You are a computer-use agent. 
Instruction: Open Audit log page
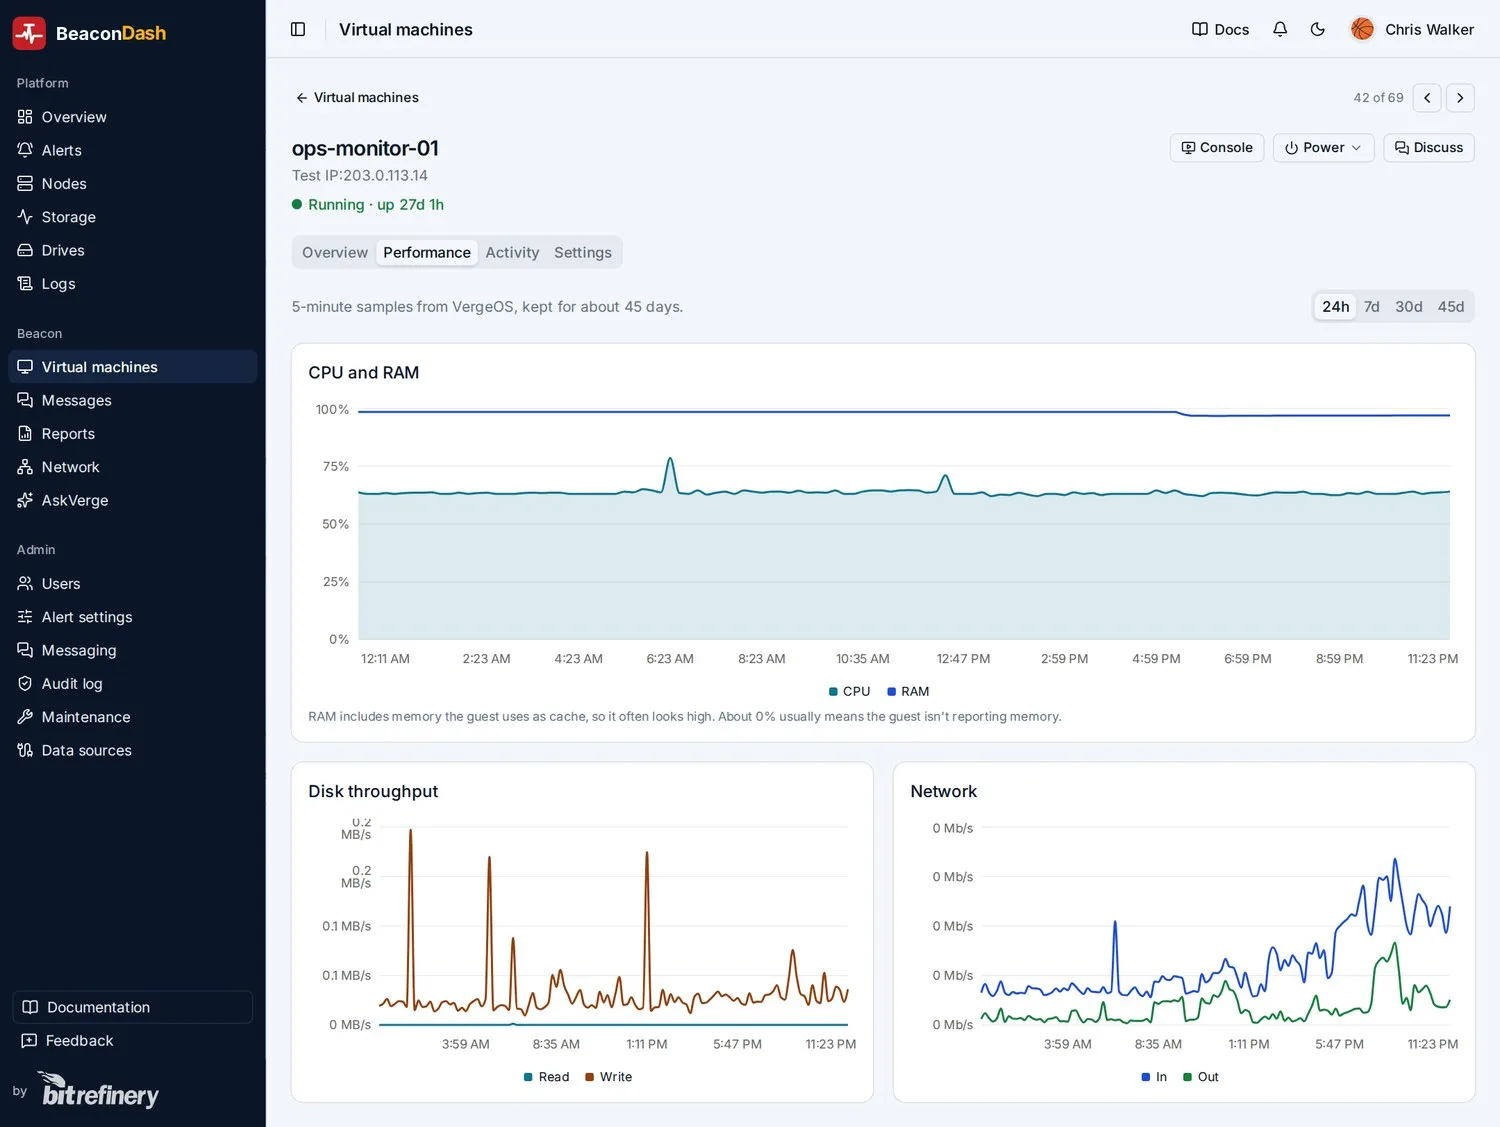point(132,684)
